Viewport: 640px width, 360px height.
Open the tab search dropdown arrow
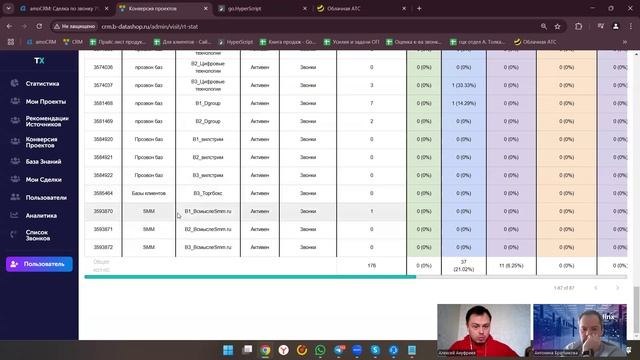click(8, 9)
